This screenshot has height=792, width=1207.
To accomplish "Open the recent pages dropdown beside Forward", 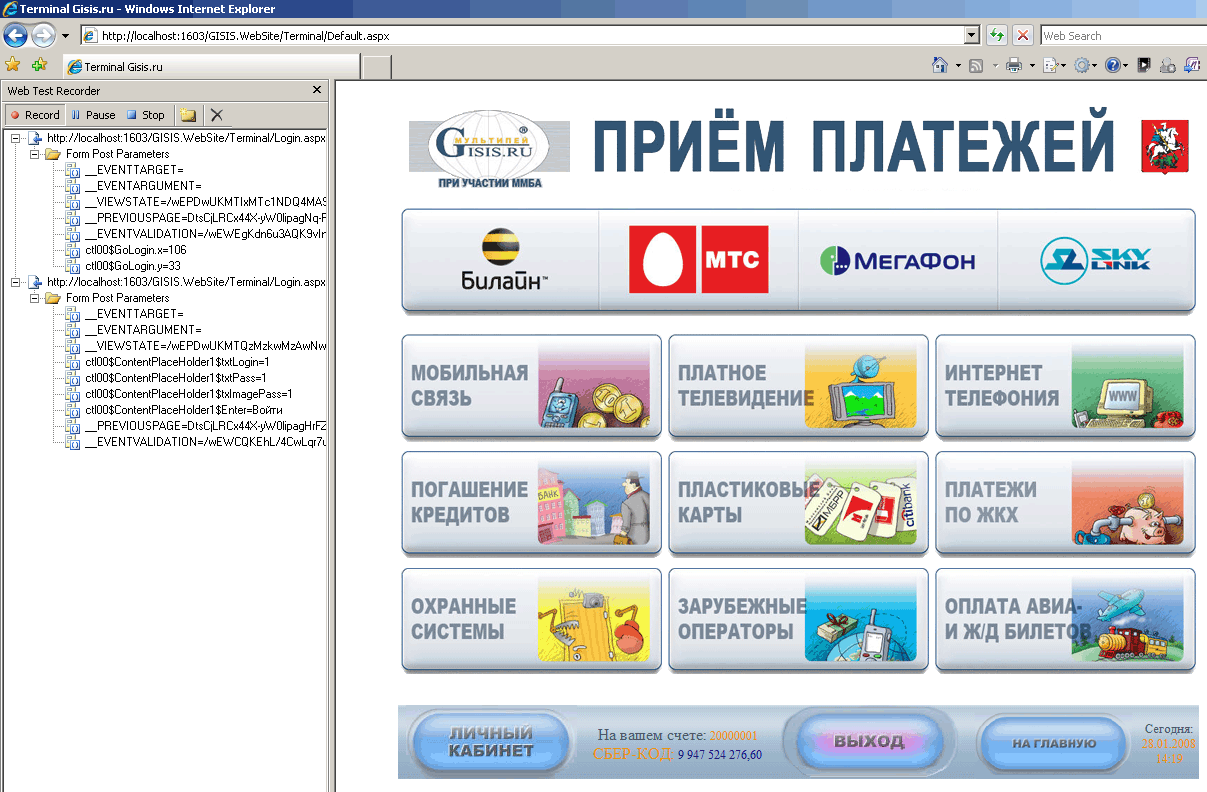I will 65,36.
